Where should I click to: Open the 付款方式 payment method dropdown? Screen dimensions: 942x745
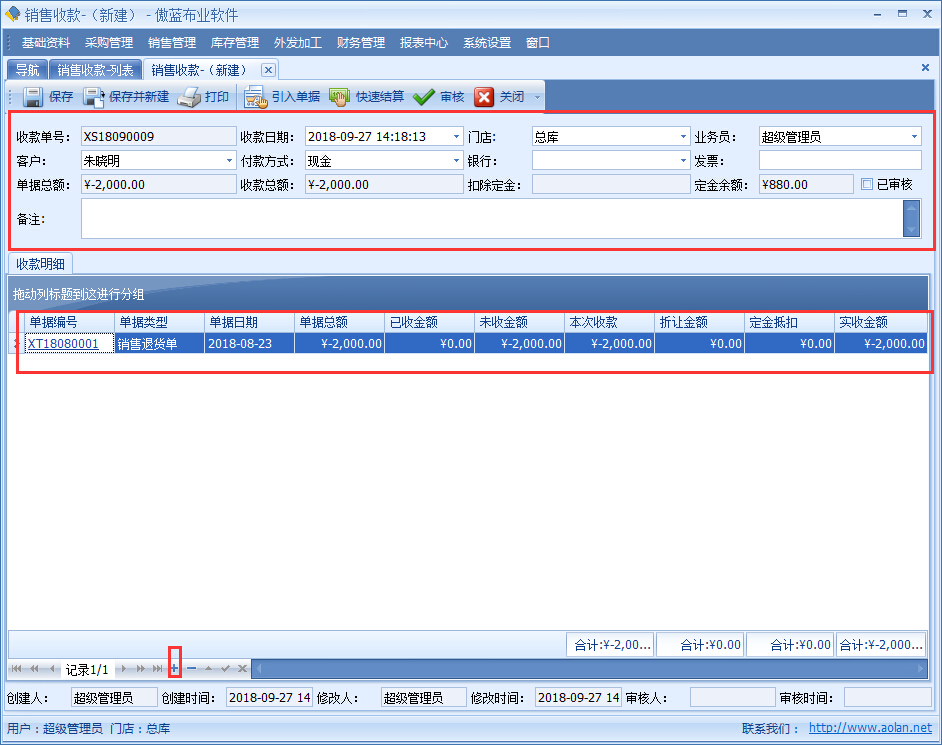pos(456,160)
